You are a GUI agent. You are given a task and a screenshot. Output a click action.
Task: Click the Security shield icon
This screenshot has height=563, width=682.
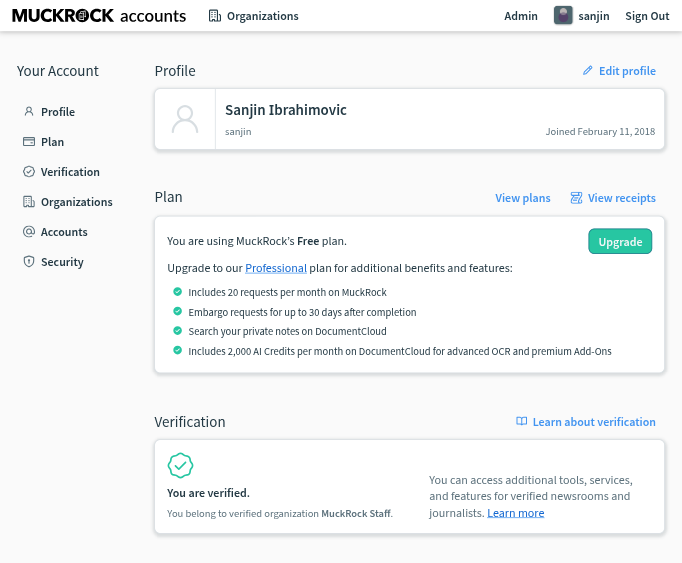tap(29, 262)
